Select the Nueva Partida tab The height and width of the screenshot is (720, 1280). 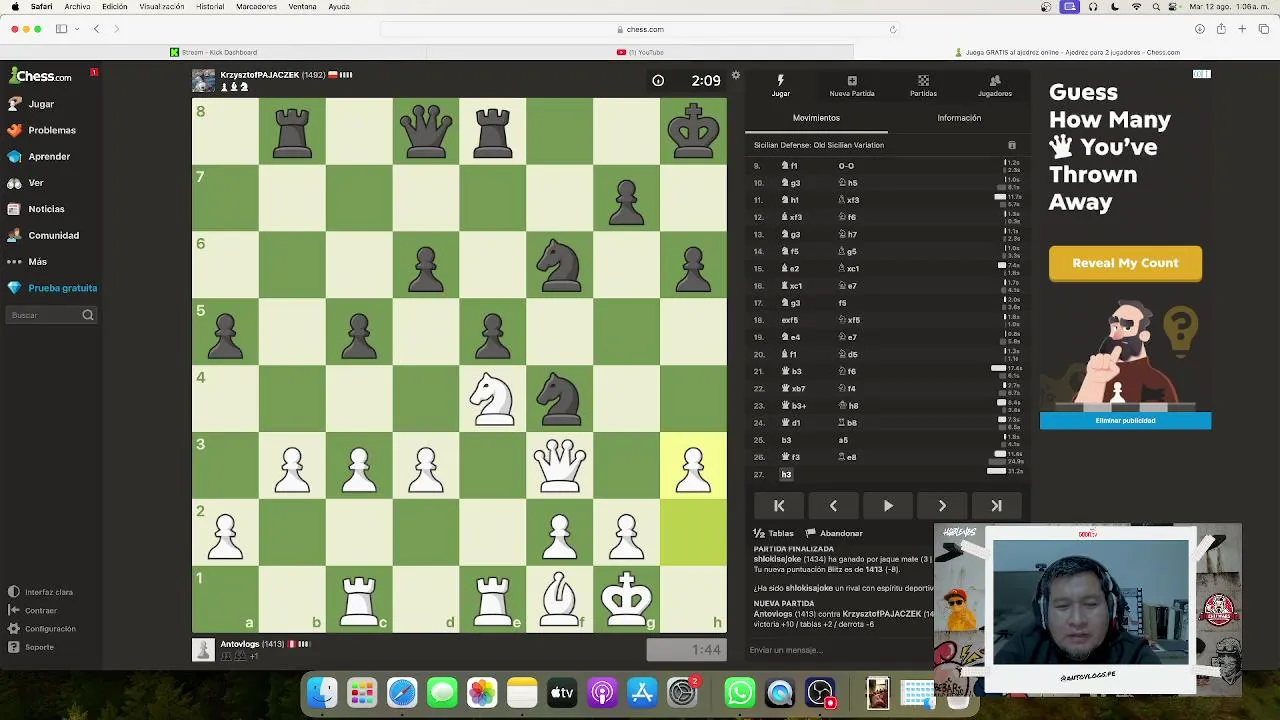click(x=852, y=86)
